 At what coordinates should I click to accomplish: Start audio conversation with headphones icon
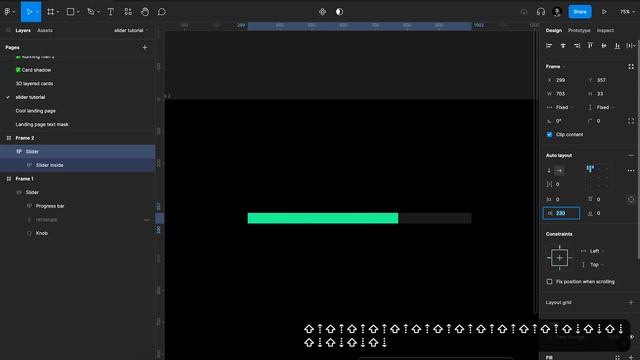(x=541, y=12)
